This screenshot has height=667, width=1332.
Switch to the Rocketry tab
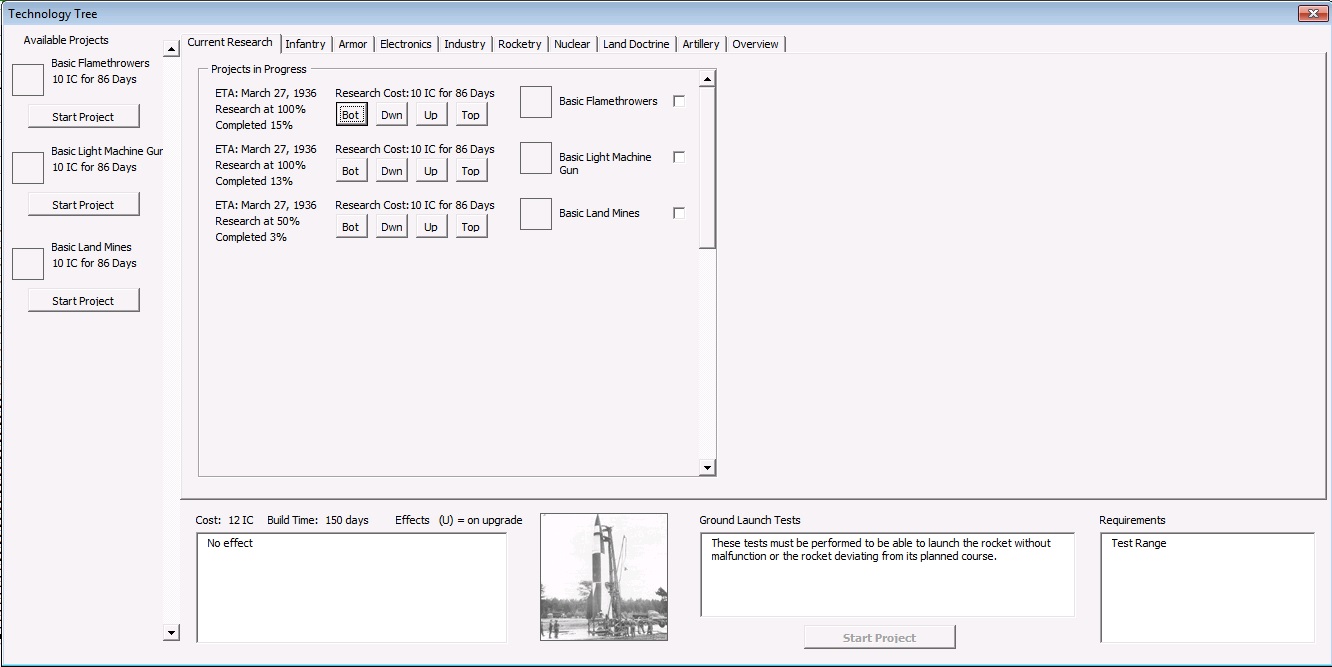tap(520, 44)
